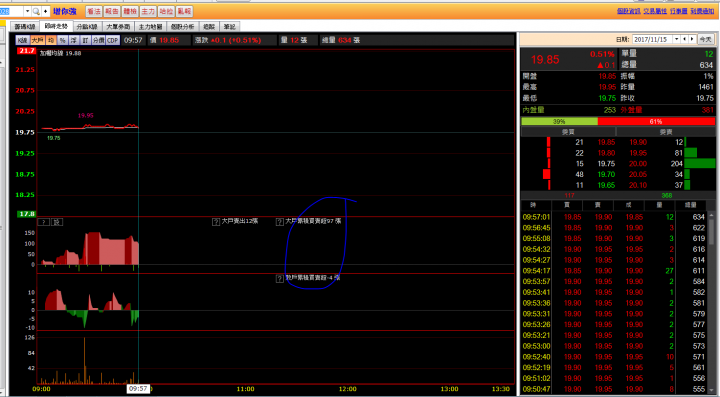Select the 09:54:17 trade row
This screenshot has height=397, width=720.
point(614,271)
